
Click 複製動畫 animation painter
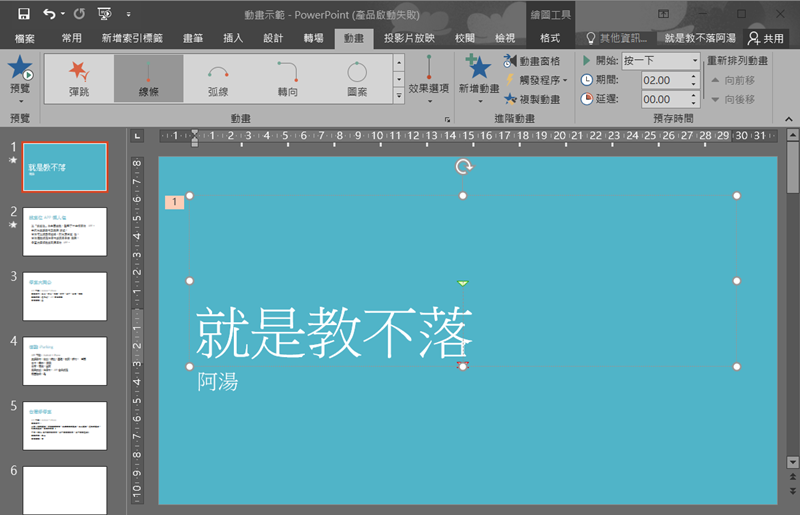pos(535,99)
